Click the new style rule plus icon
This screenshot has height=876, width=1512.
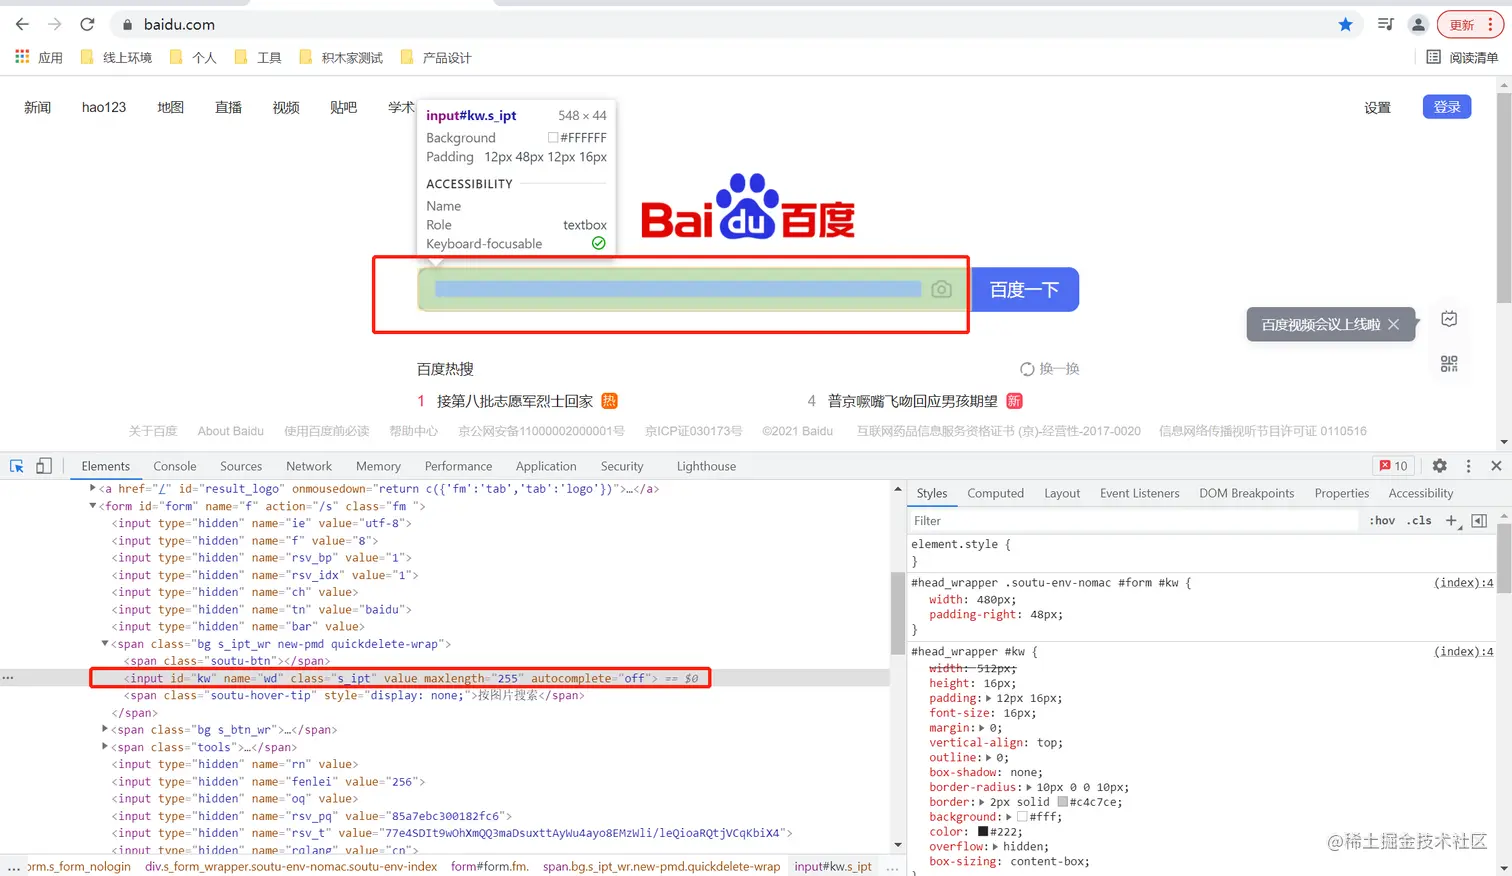point(1452,521)
